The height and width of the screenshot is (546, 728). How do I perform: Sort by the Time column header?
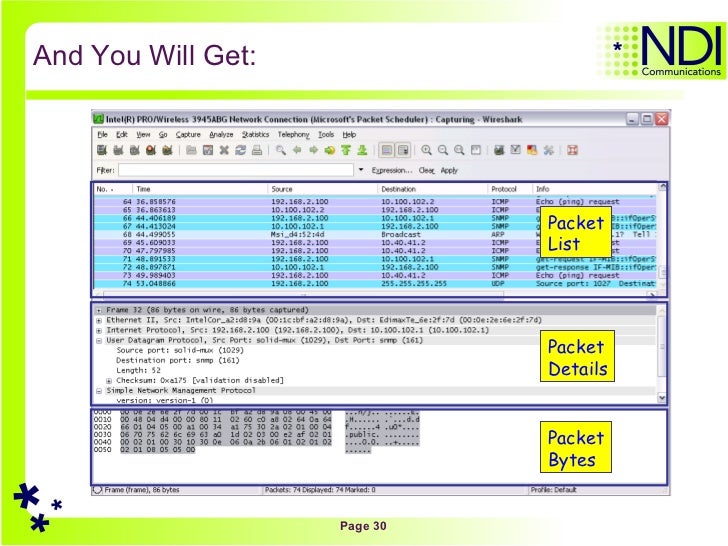tap(200, 189)
